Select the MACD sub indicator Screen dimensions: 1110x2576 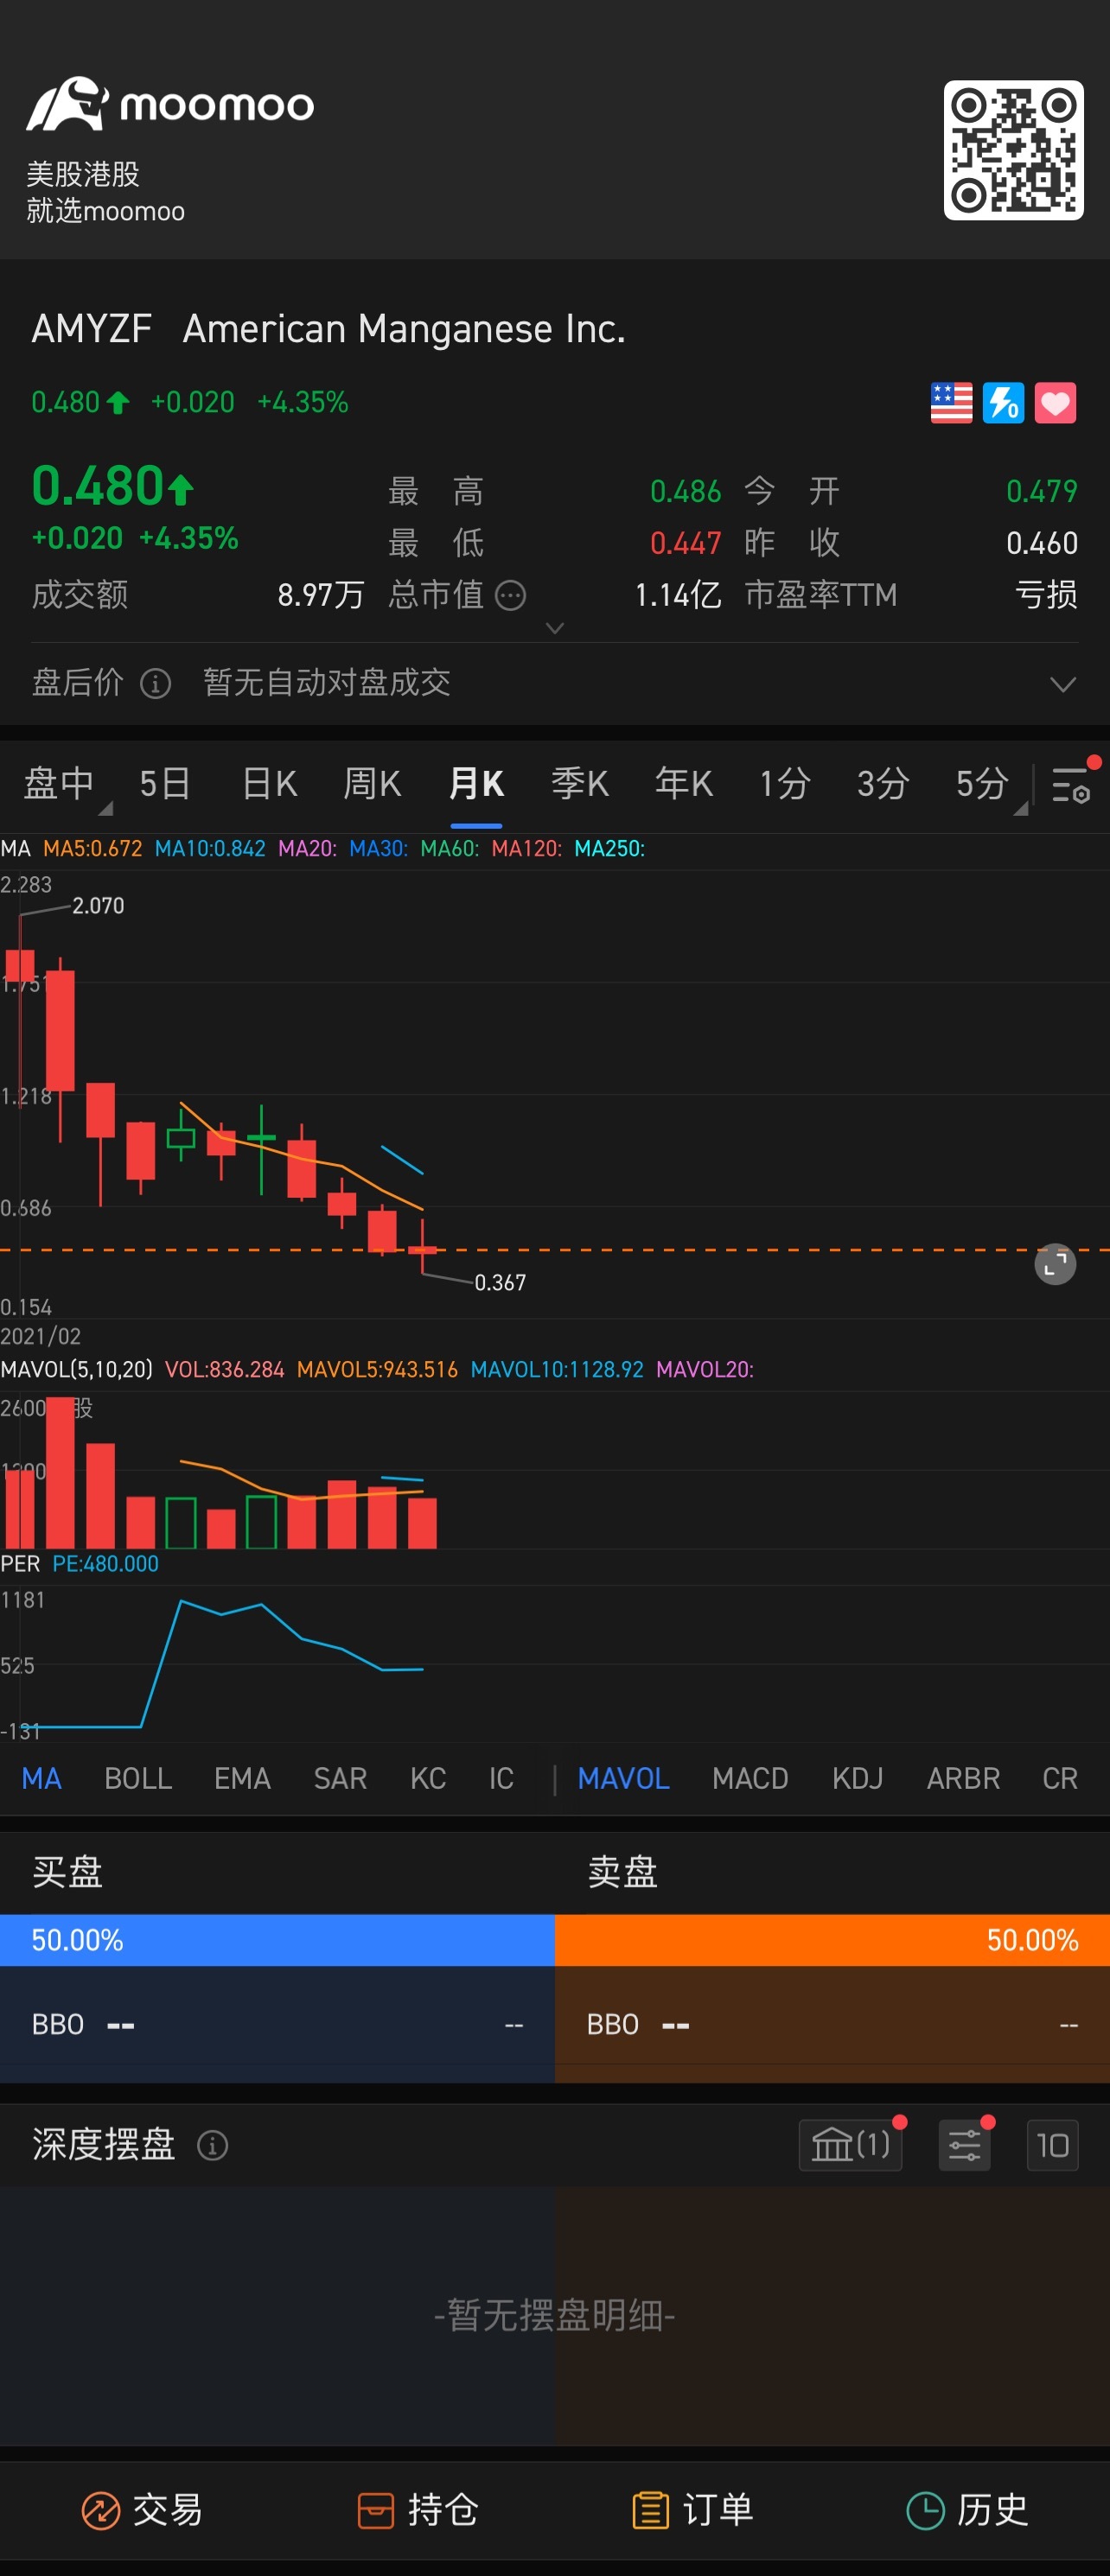750,1778
